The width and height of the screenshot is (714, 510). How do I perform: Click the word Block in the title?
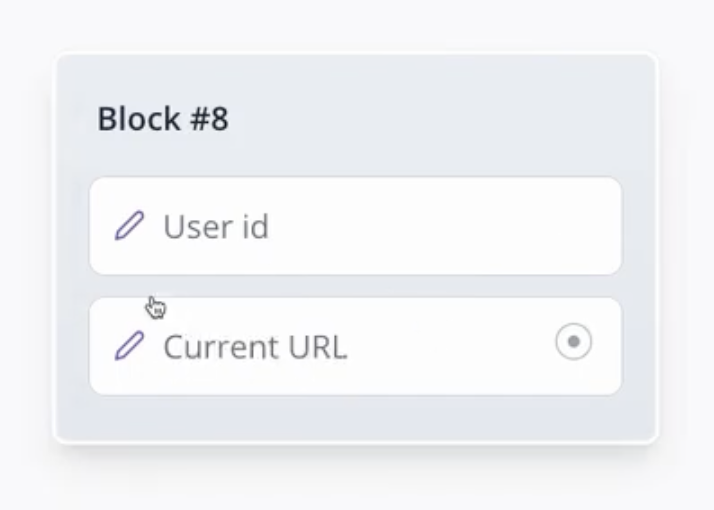[127, 120]
